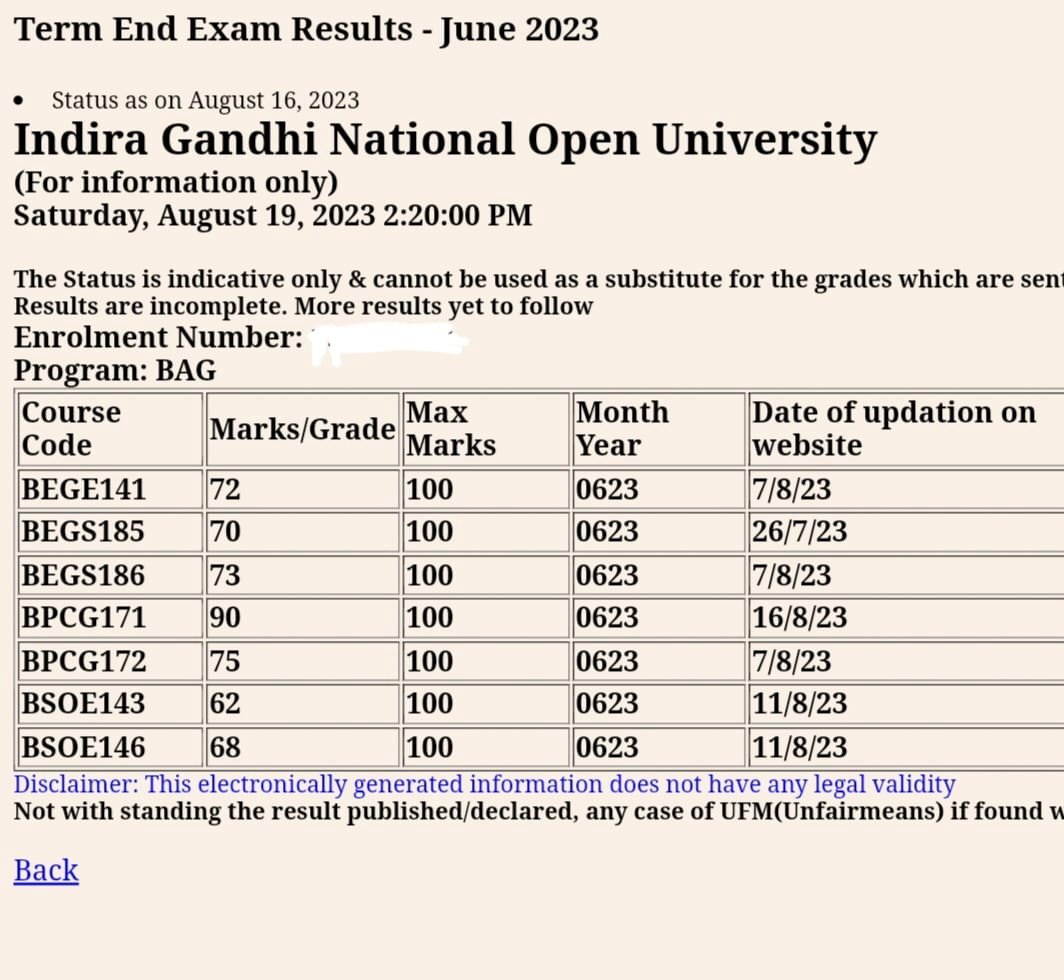
Task: Select course code BPCG171
Action: point(83,618)
